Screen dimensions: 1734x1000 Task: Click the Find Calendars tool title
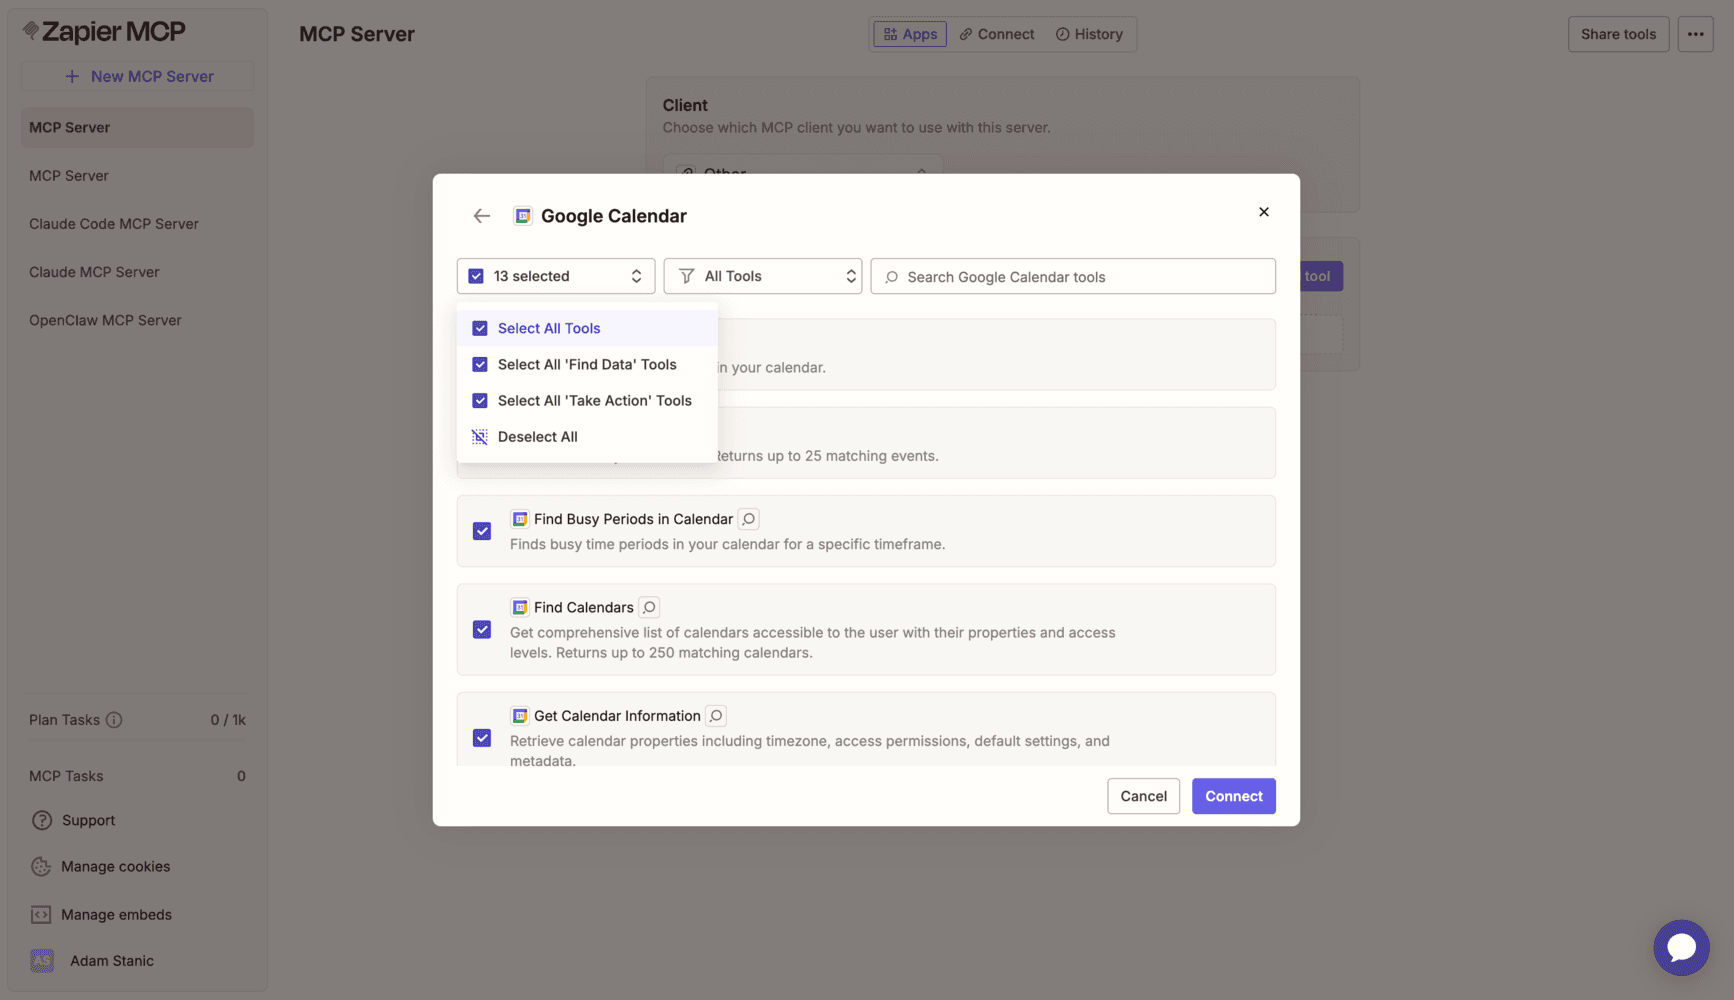(584, 607)
